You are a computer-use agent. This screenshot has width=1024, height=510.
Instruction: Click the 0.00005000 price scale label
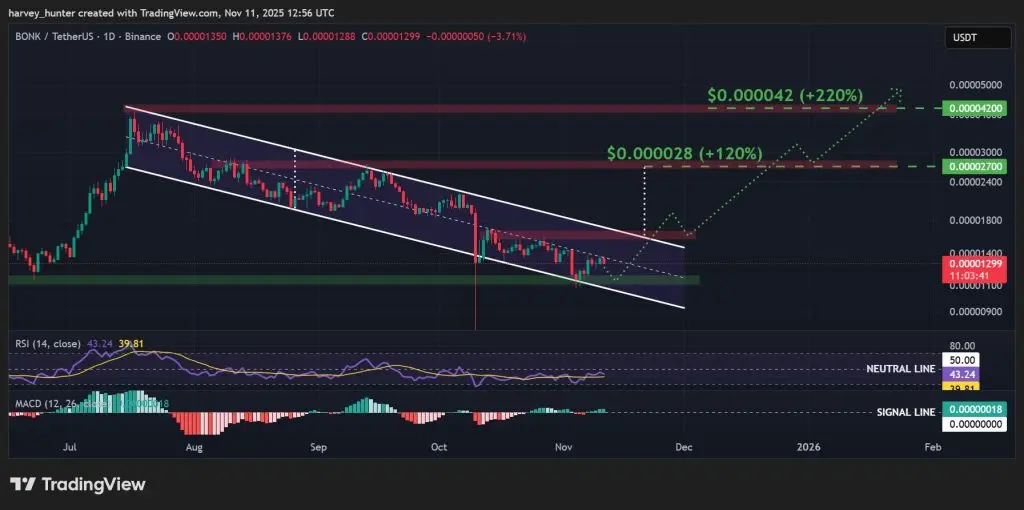(974, 85)
